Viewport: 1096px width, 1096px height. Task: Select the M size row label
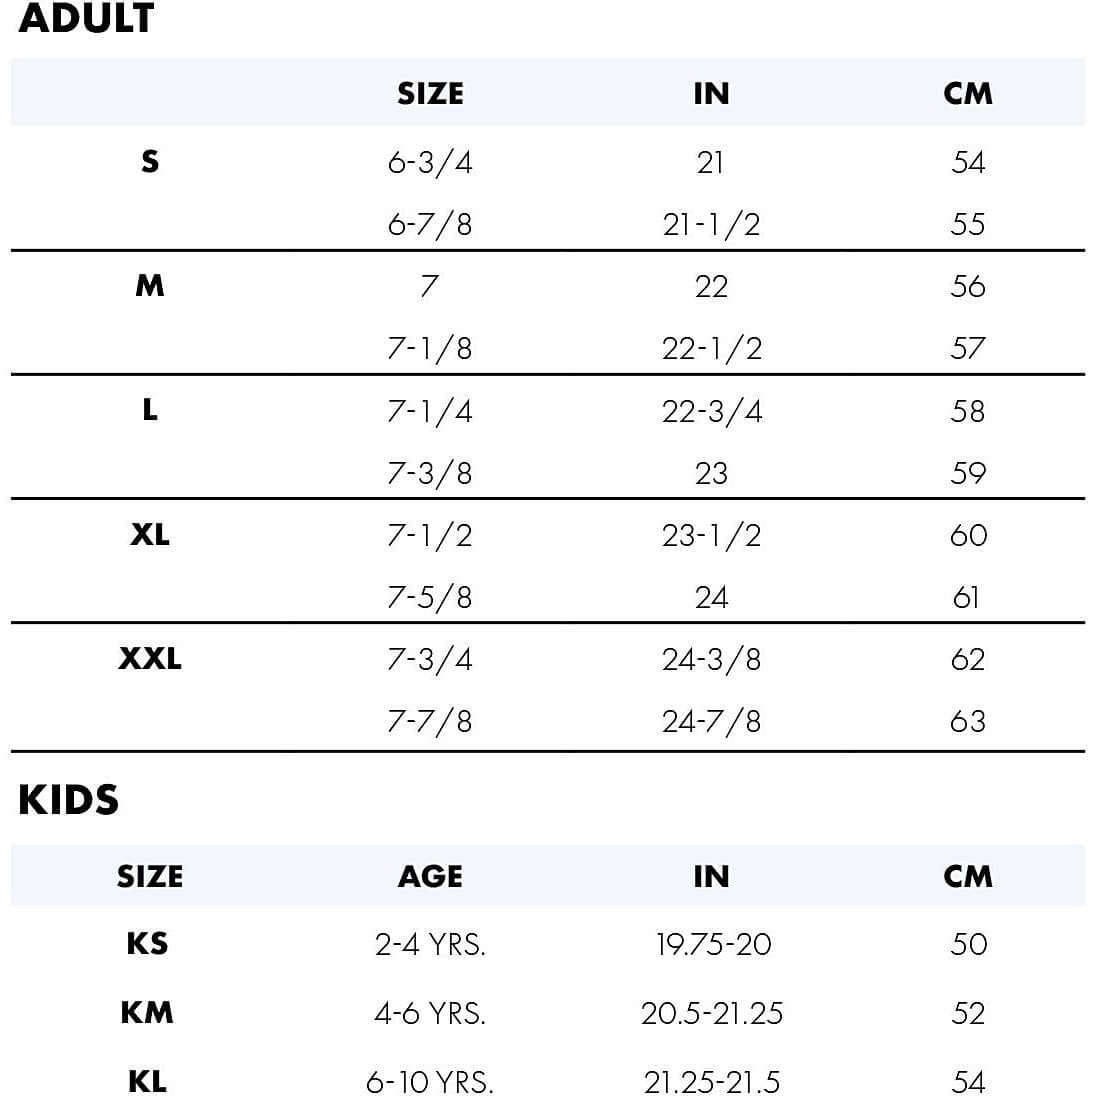click(x=149, y=286)
